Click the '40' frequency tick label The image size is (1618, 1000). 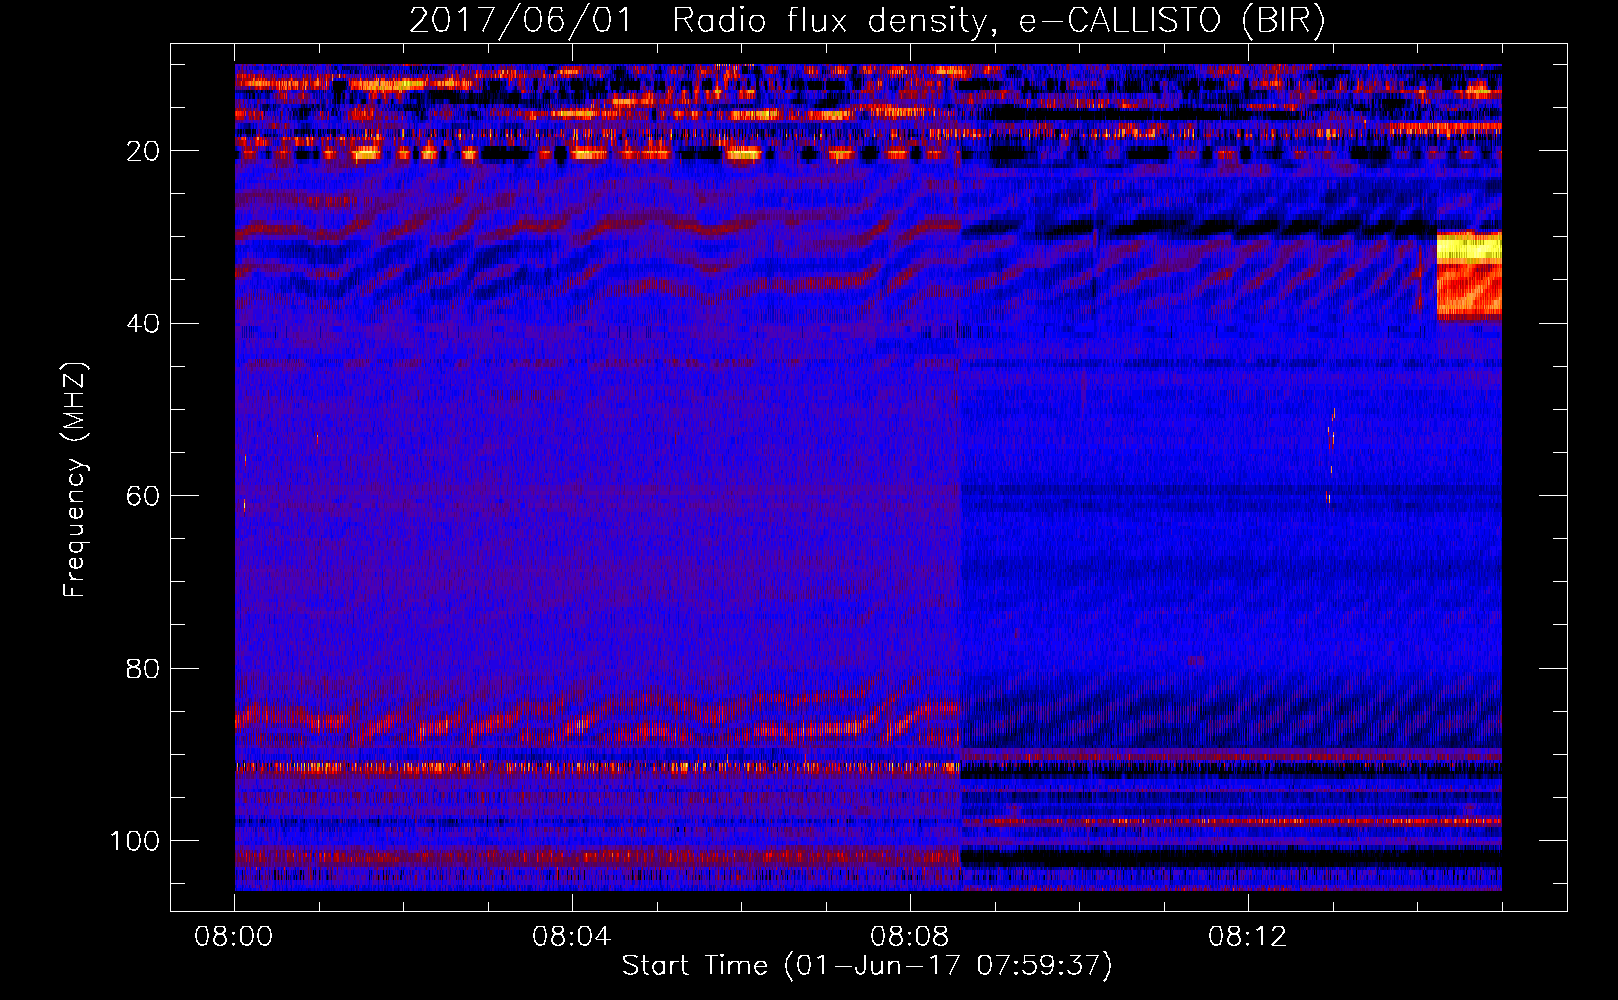pyautogui.click(x=143, y=323)
